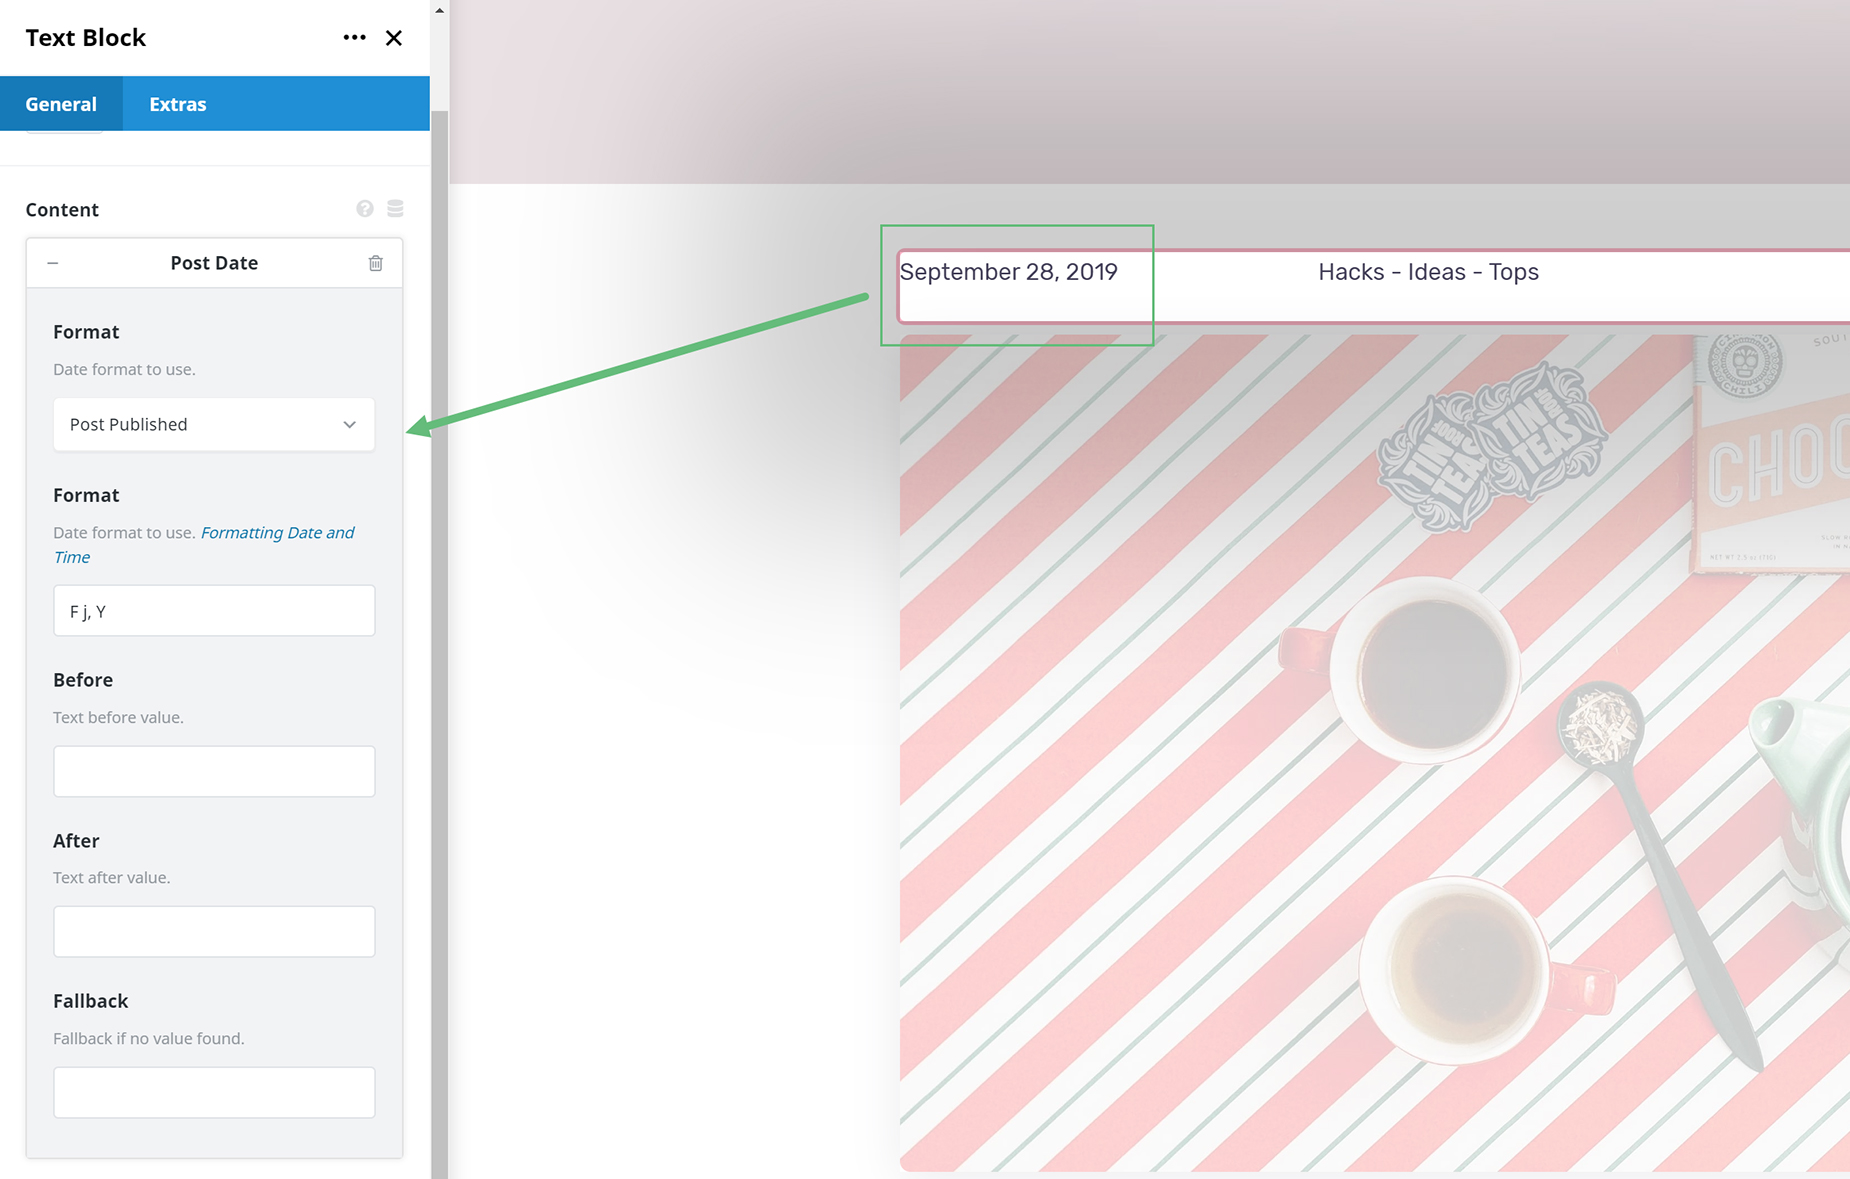This screenshot has width=1850, height=1179.
Task: Open the Formatting Date and Time link
Action: coord(204,544)
